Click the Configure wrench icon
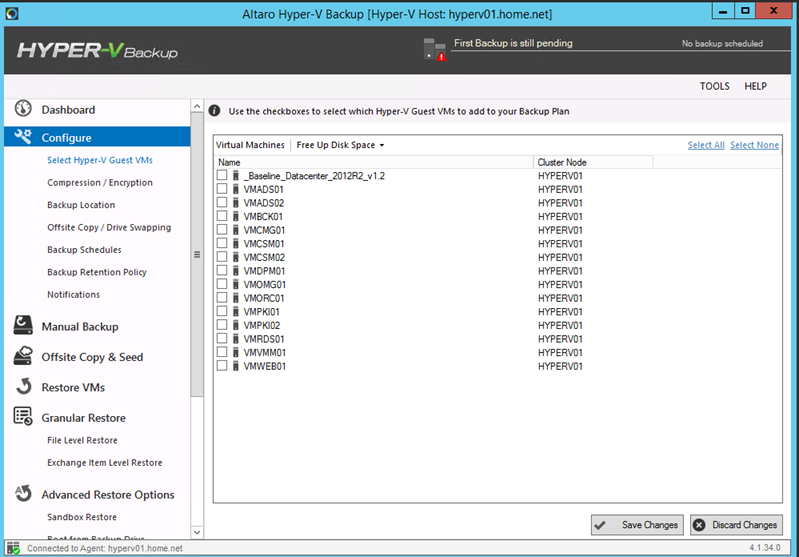 point(23,137)
